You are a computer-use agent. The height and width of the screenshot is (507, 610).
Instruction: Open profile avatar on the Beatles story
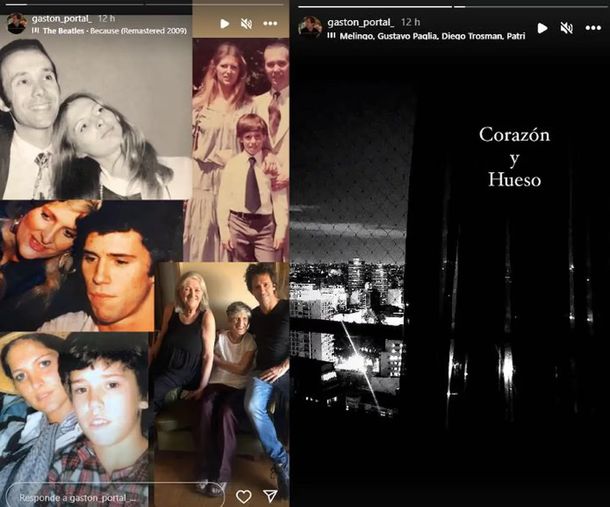(17, 23)
